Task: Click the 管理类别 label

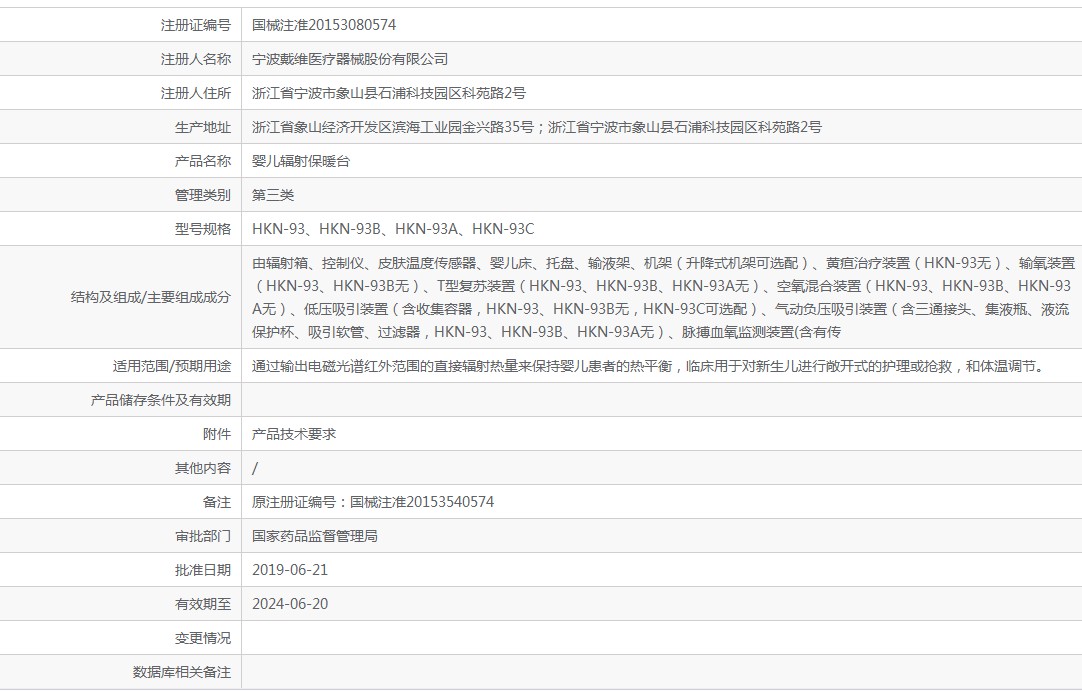Action: [202, 195]
